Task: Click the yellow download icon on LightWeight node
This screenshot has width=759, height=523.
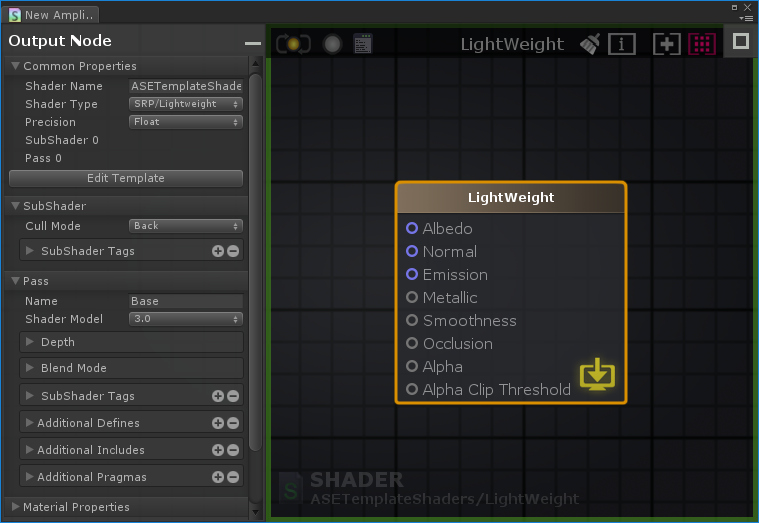Action: (597, 374)
